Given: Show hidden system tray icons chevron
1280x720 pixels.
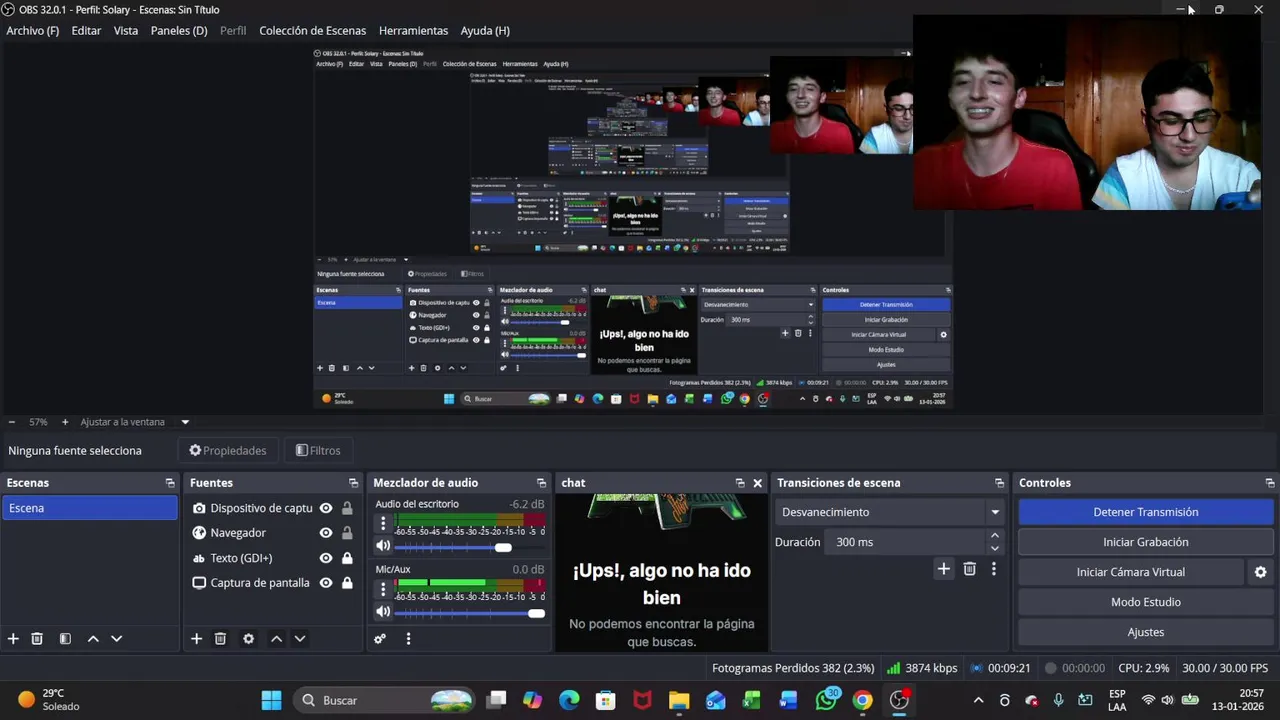Looking at the screenshot, I should tap(978, 700).
